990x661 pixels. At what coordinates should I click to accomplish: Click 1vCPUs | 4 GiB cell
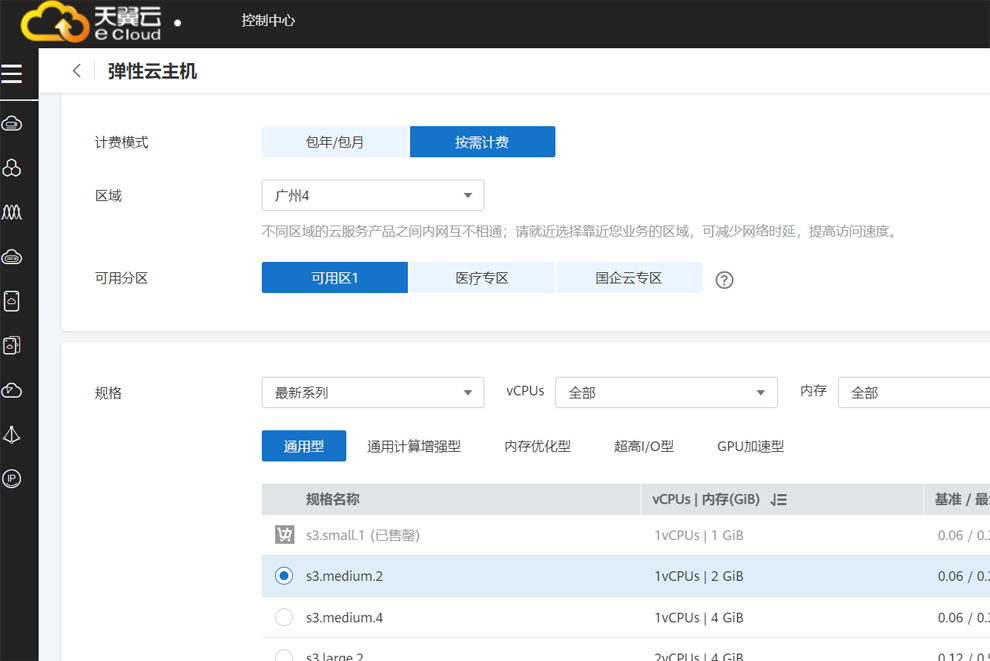(699, 617)
